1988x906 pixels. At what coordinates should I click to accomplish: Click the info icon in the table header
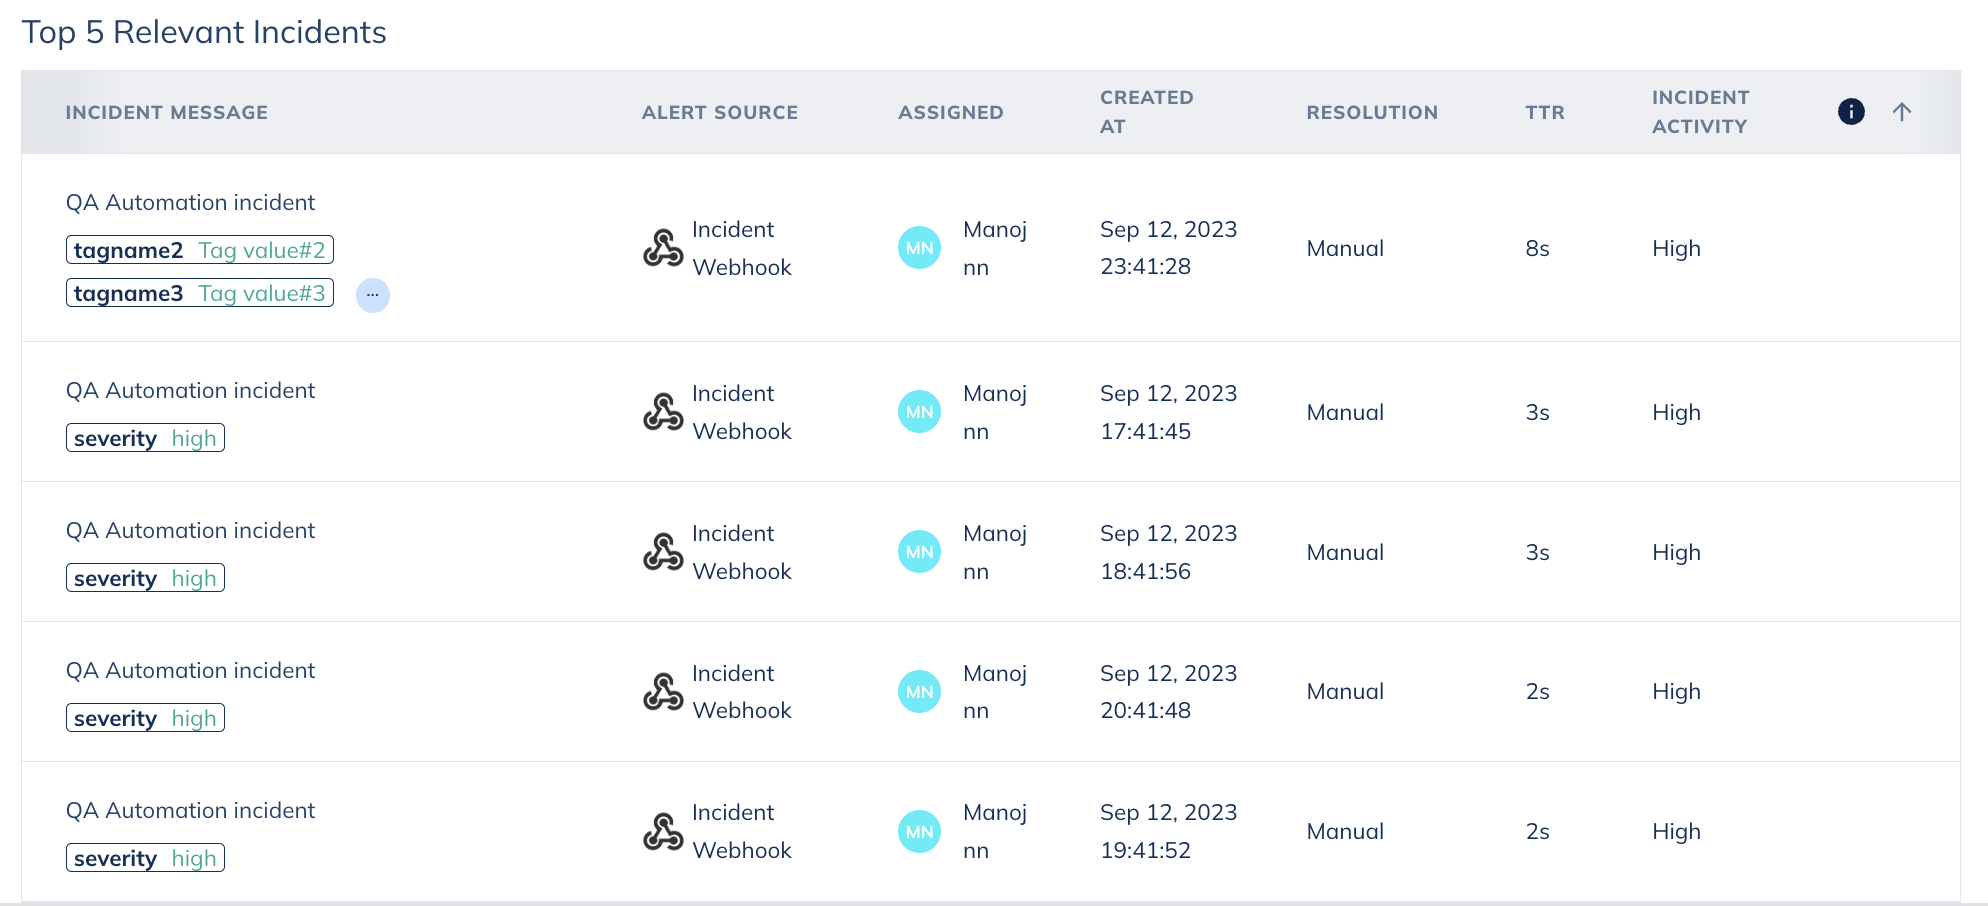tap(1851, 111)
